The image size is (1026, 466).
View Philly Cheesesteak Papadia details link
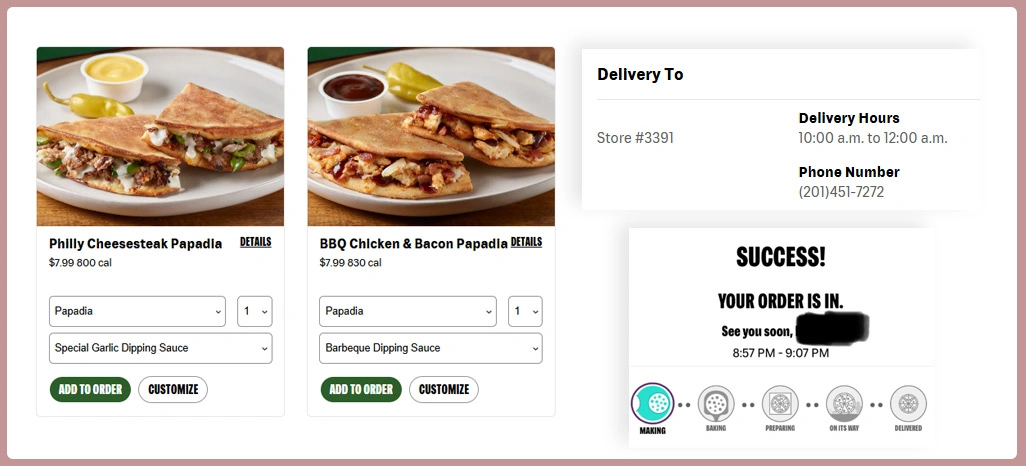pyautogui.click(x=255, y=242)
